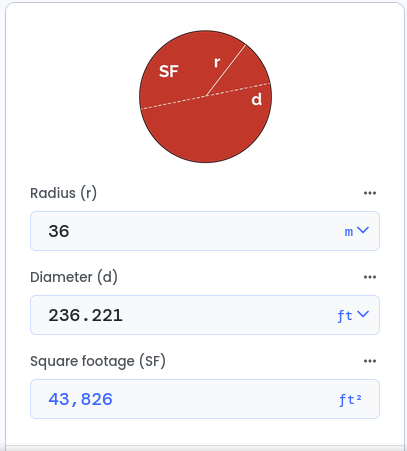Click the Radius (r) field label
This screenshot has width=407, height=451.
point(63,193)
